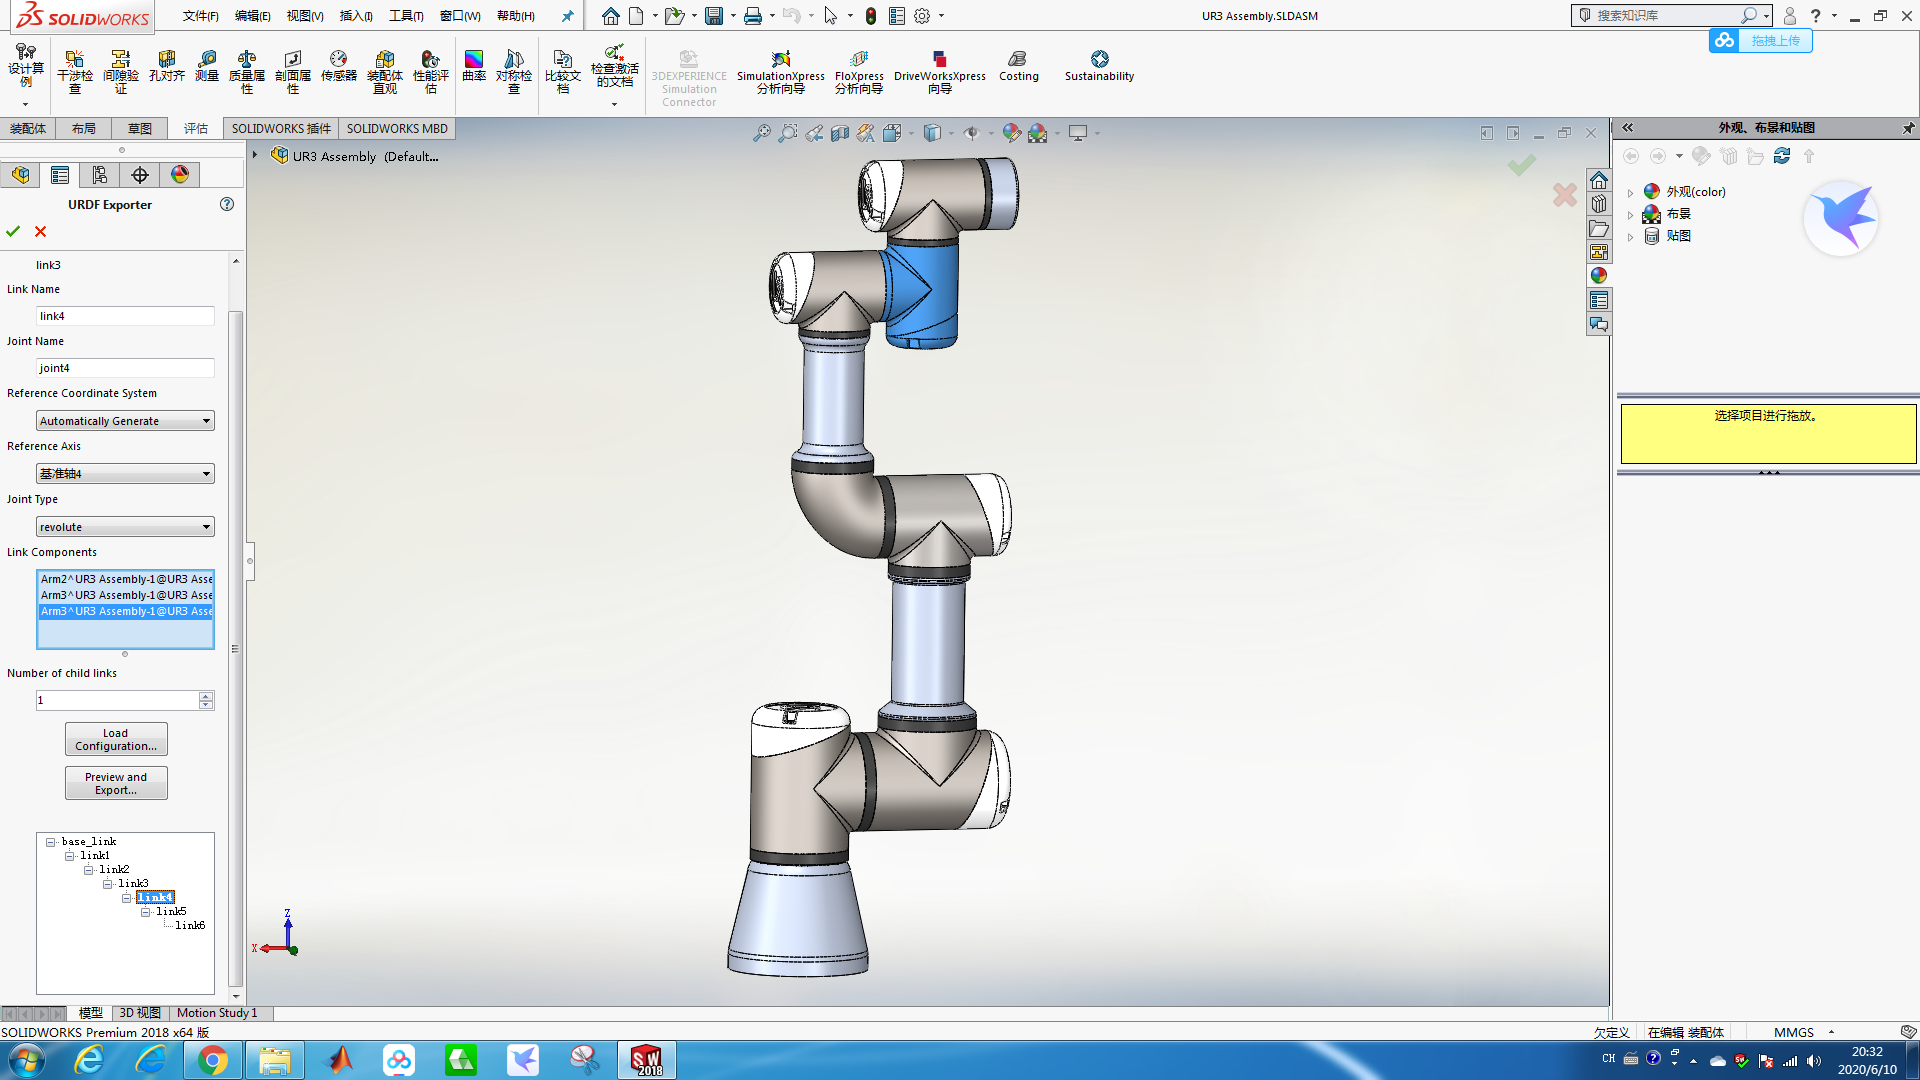Accept URDF Exporter with green checkmark
The image size is (1920, 1080).
tap(13, 231)
